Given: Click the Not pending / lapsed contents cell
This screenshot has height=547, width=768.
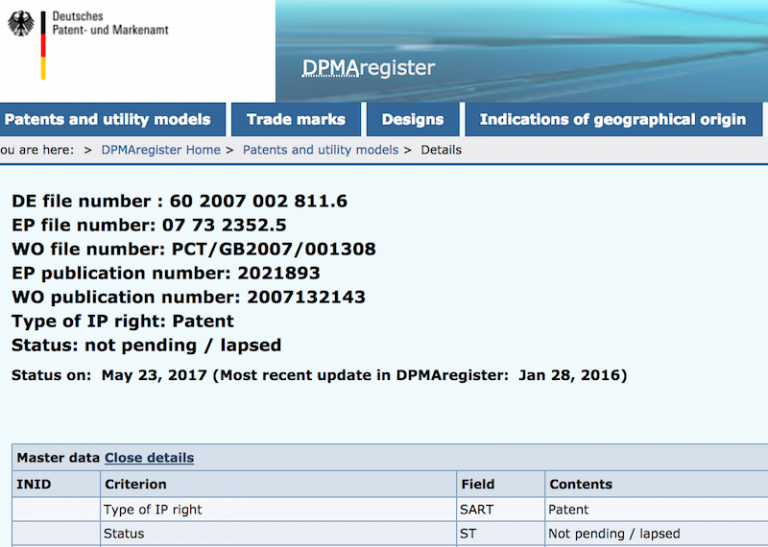Looking at the screenshot, I should point(656,534).
